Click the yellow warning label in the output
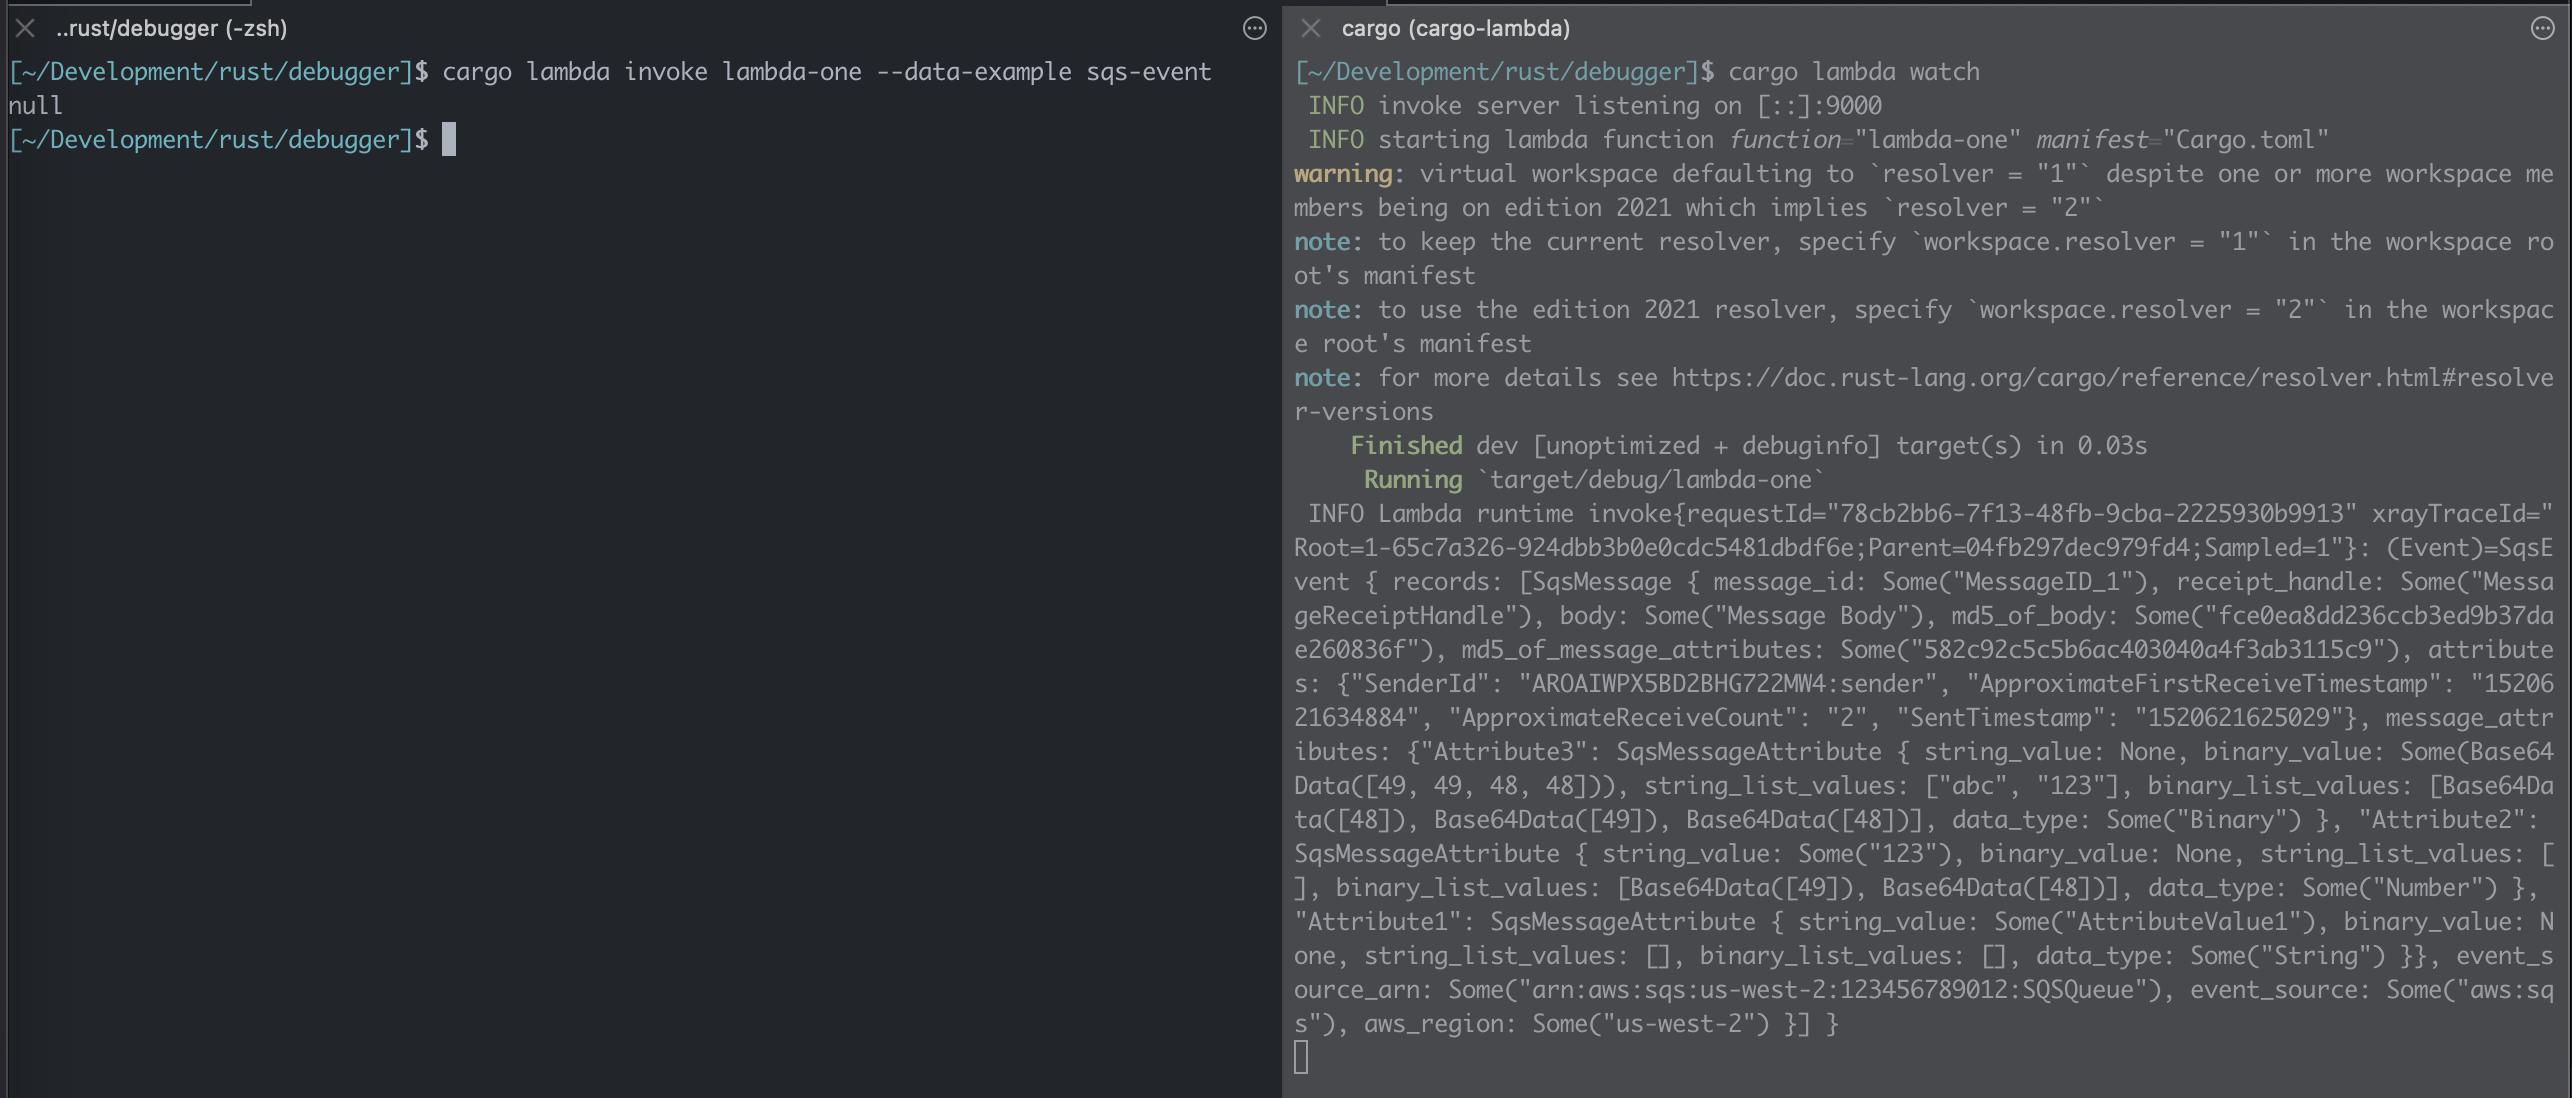 click(x=1342, y=174)
